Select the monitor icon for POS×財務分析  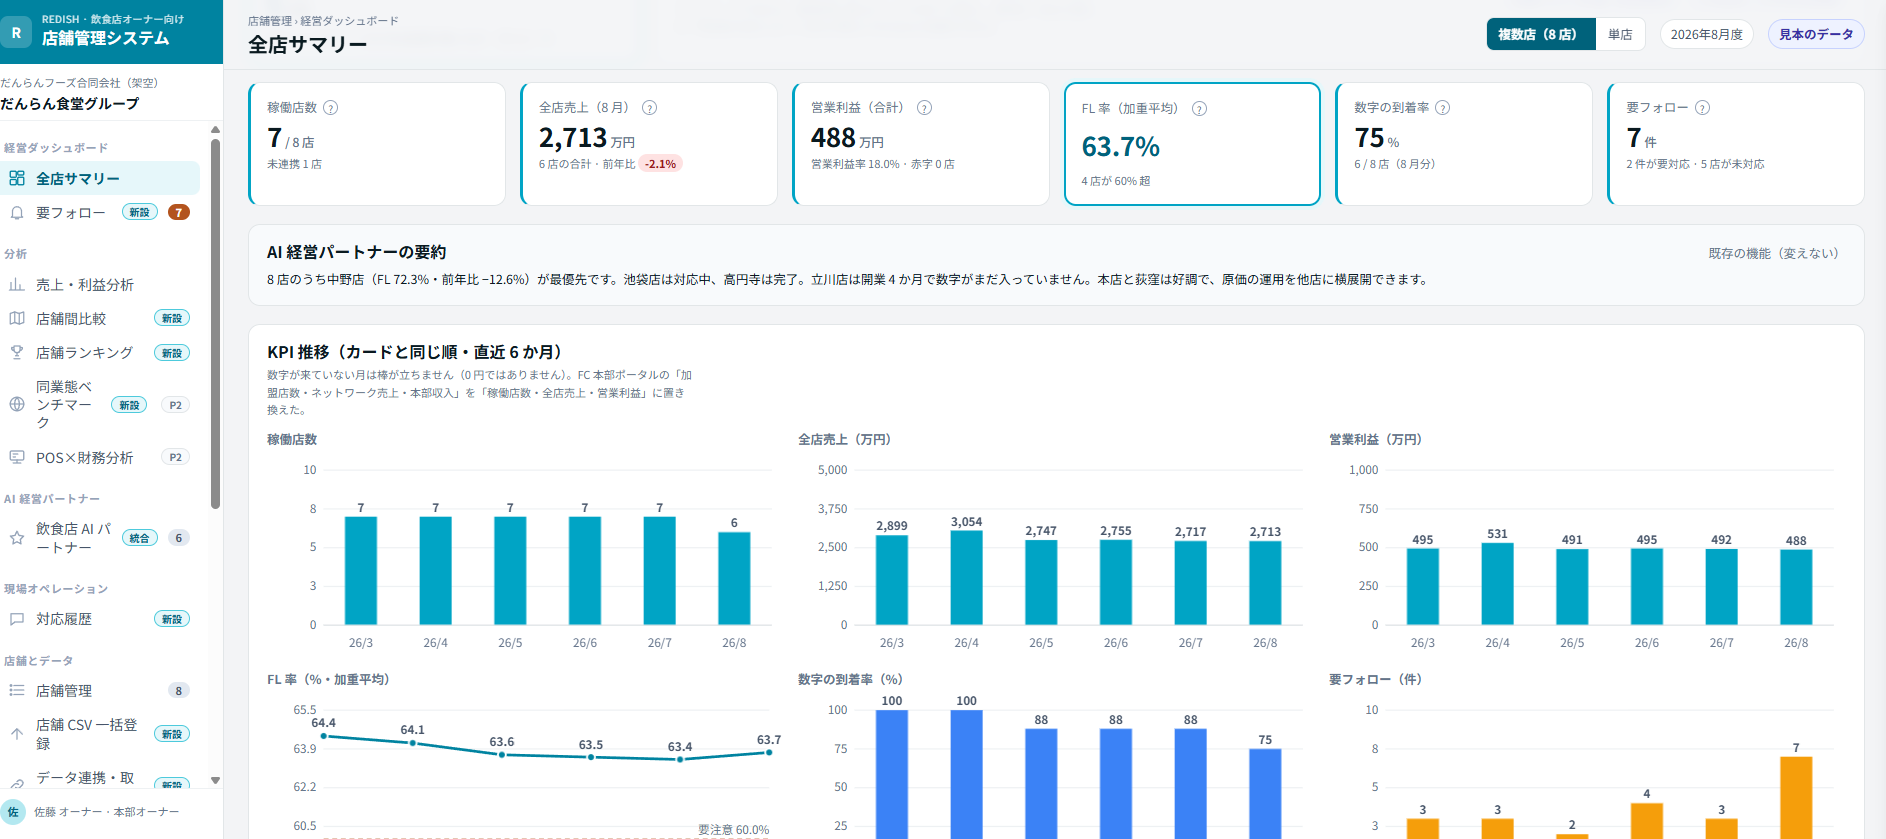pyautogui.click(x=17, y=458)
